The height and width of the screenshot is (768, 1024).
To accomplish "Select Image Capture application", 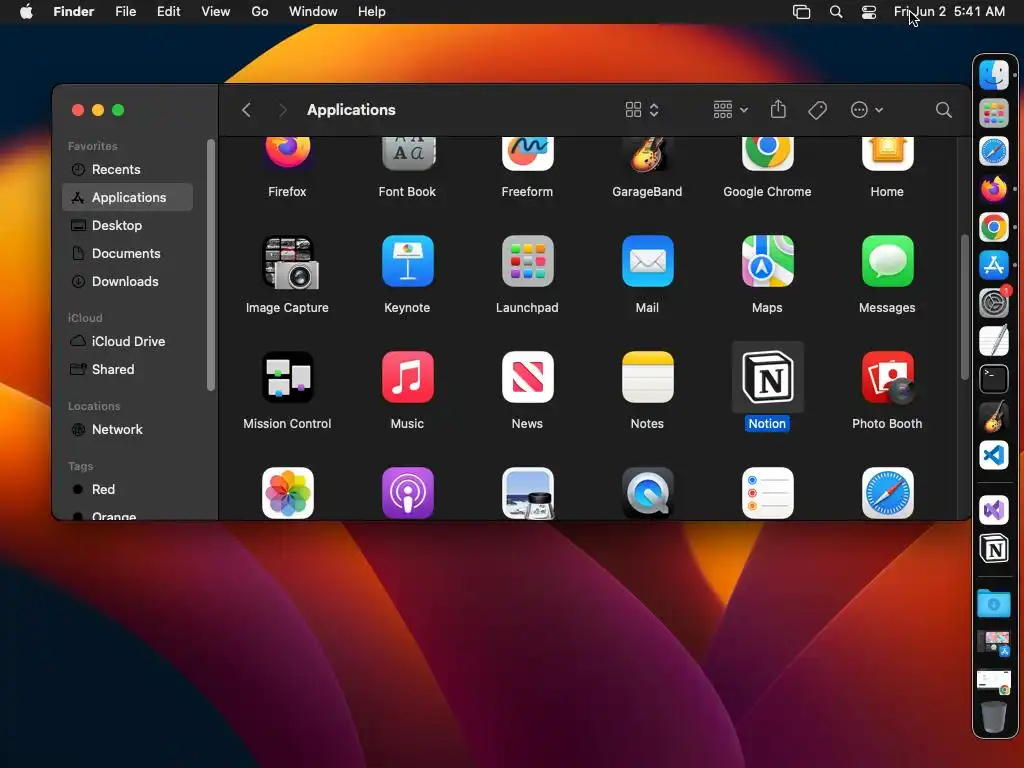I will (x=287, y=262).
